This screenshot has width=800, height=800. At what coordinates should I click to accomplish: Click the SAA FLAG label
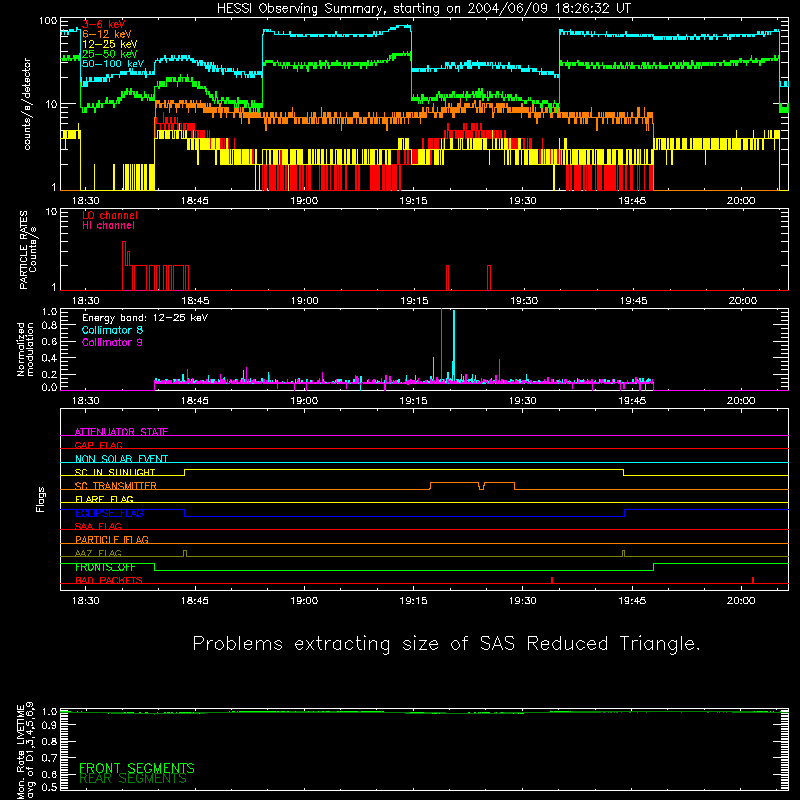coord(98,526)
